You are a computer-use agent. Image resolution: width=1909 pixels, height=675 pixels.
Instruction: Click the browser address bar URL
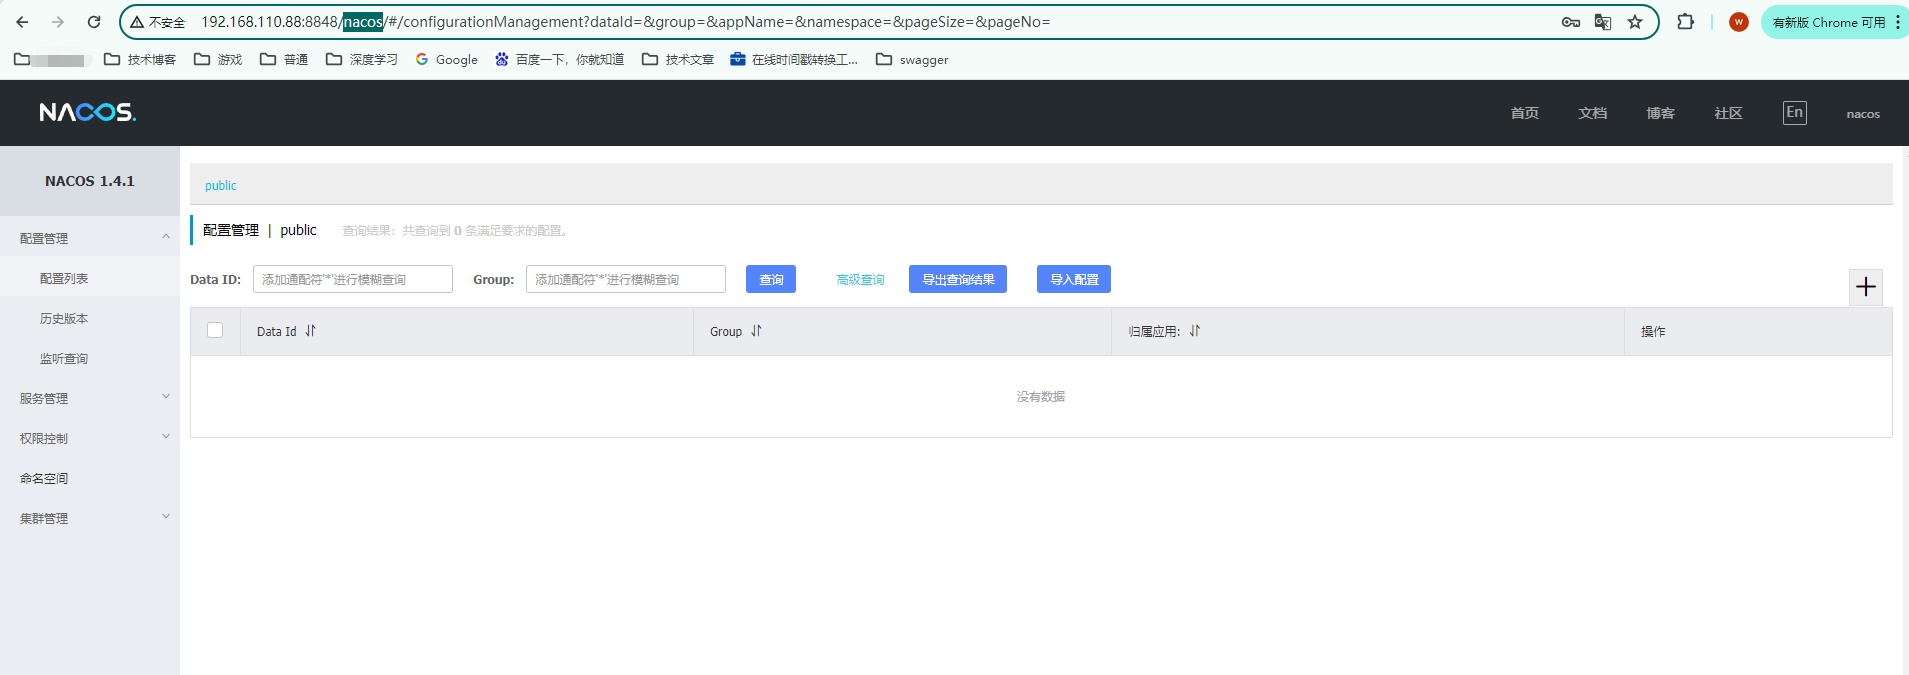[x=625, y=22]
